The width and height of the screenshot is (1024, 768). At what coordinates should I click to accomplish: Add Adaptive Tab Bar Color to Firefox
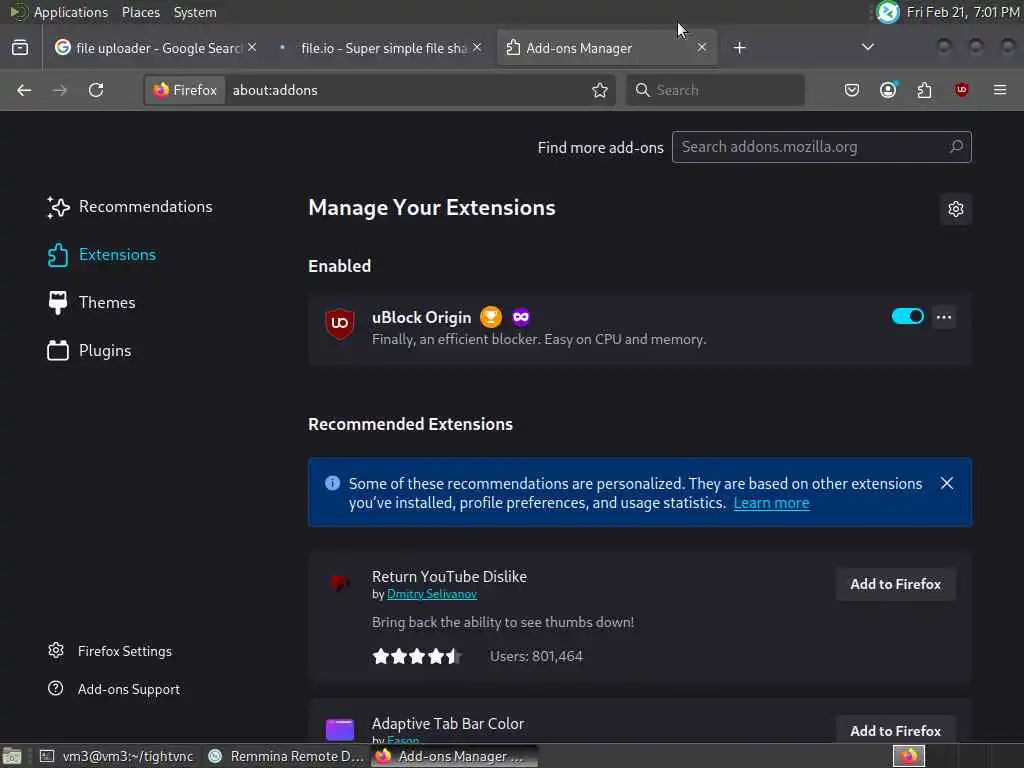coord(895,731)
